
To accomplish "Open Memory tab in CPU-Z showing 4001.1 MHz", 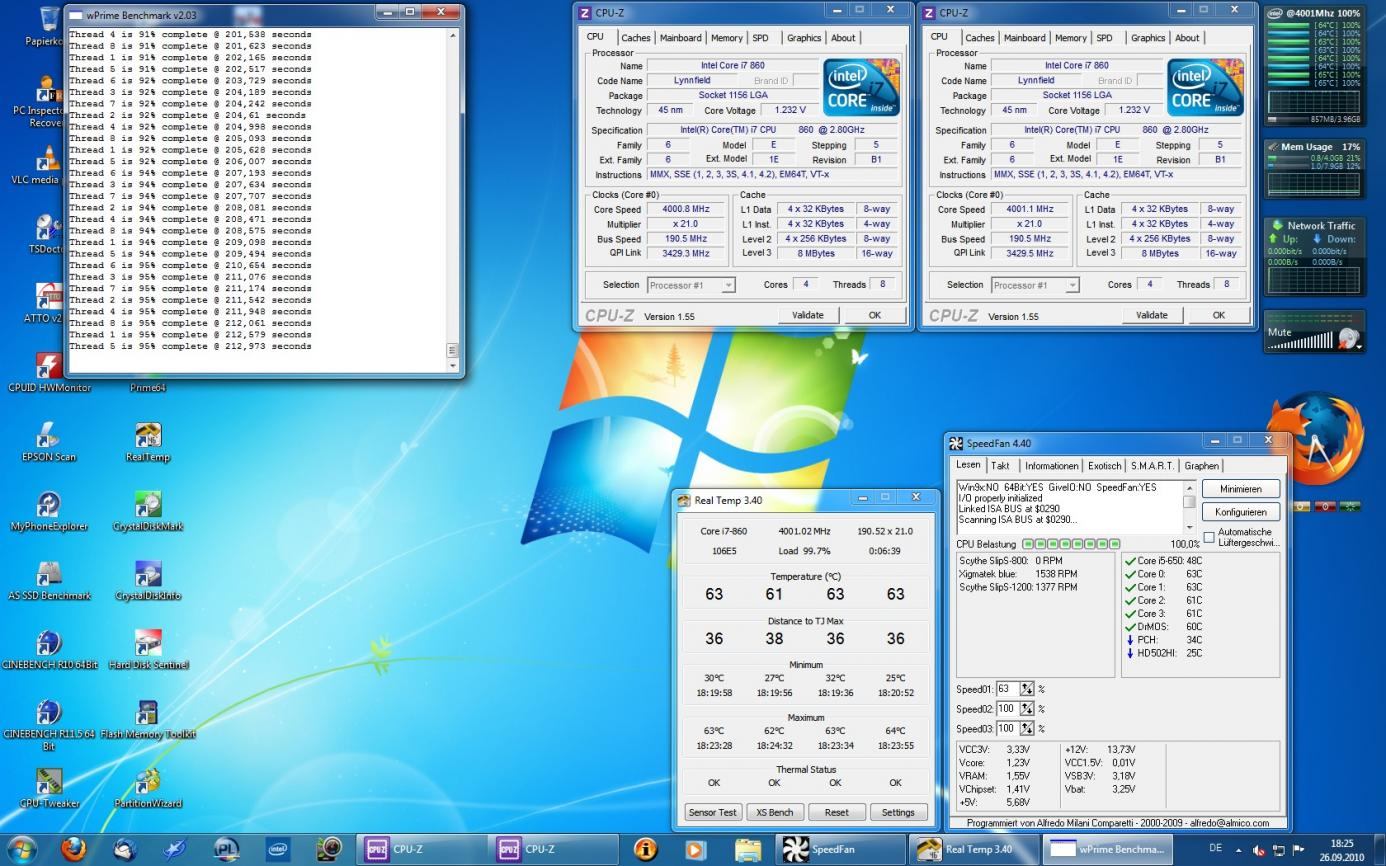I will 1070,38.
